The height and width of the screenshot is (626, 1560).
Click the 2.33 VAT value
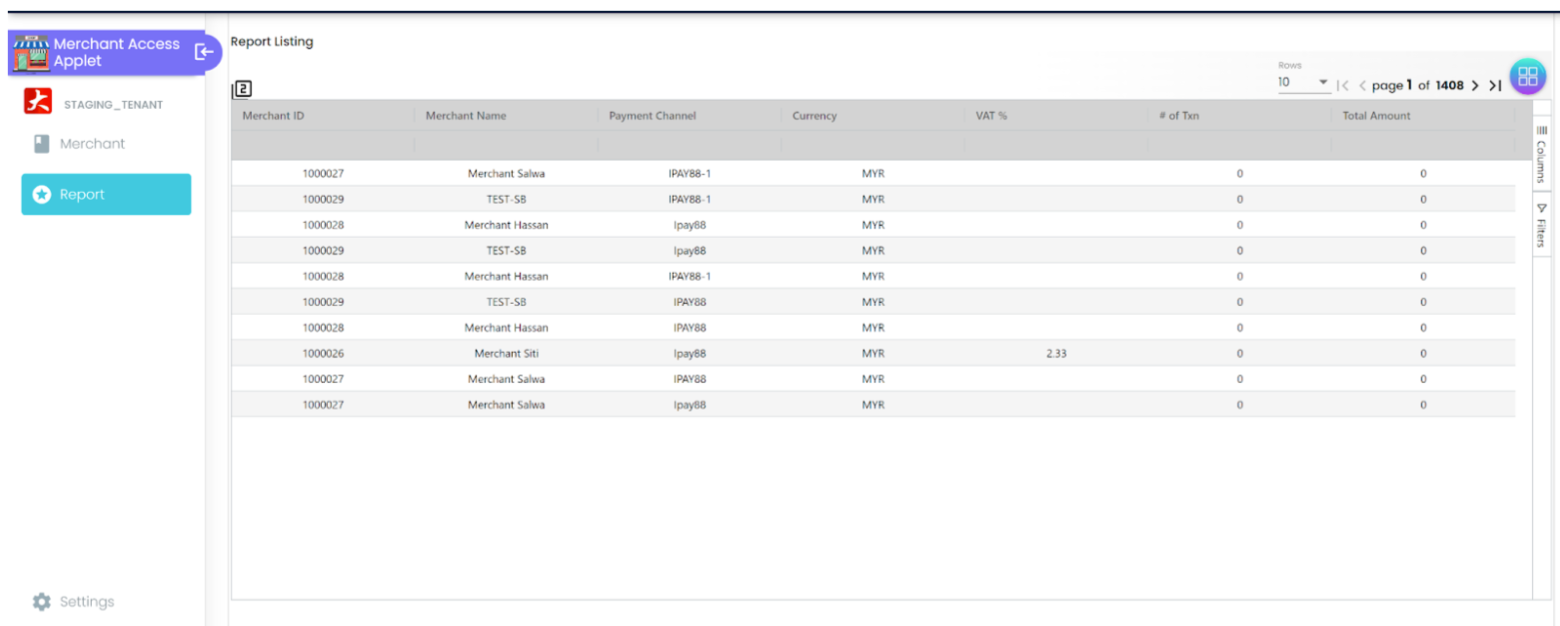point(1057,353)
